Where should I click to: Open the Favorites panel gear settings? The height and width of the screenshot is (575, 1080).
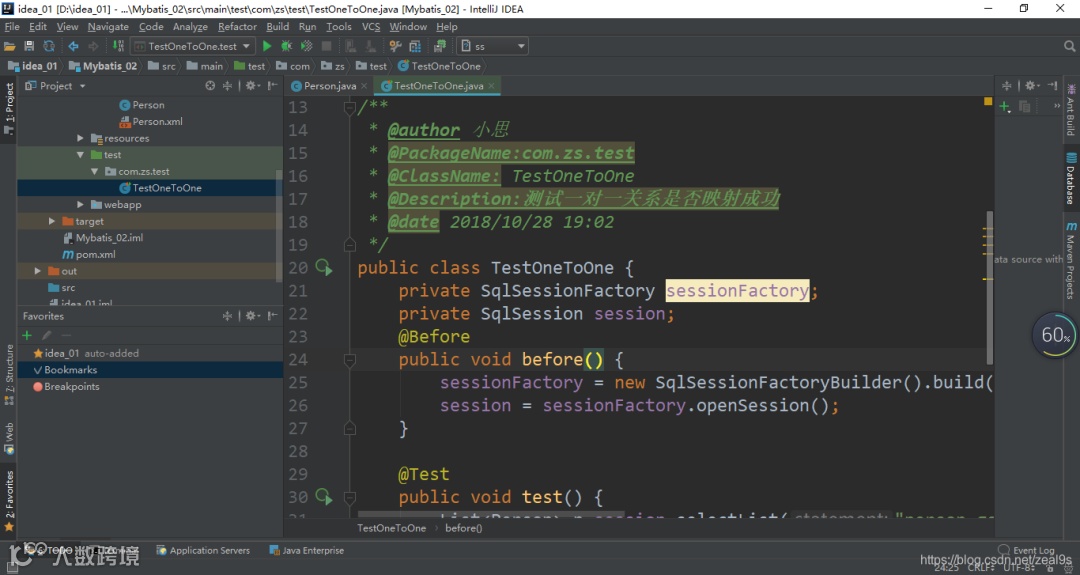coord(252,316)
